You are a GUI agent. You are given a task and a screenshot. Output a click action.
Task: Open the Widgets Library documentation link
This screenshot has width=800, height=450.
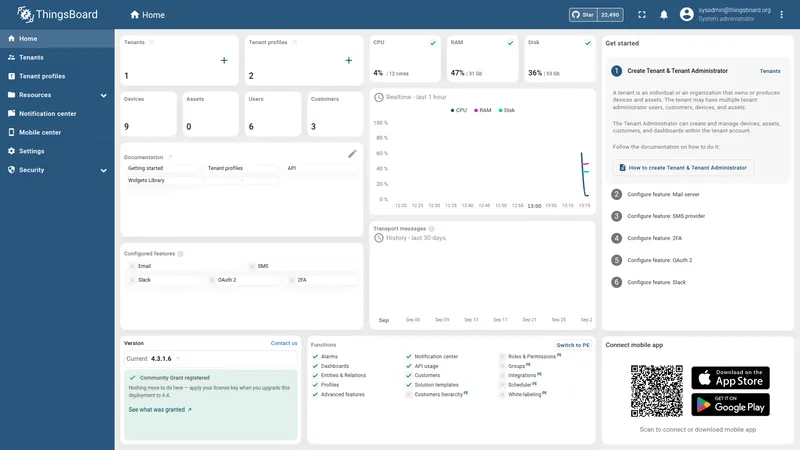pyautogui.click(x=161, y=181)
